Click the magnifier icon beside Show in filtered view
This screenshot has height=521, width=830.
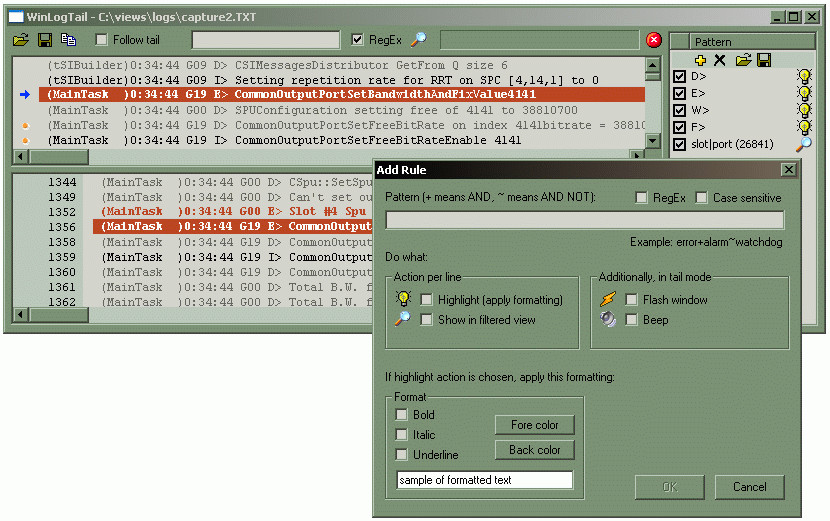[402, 319]
